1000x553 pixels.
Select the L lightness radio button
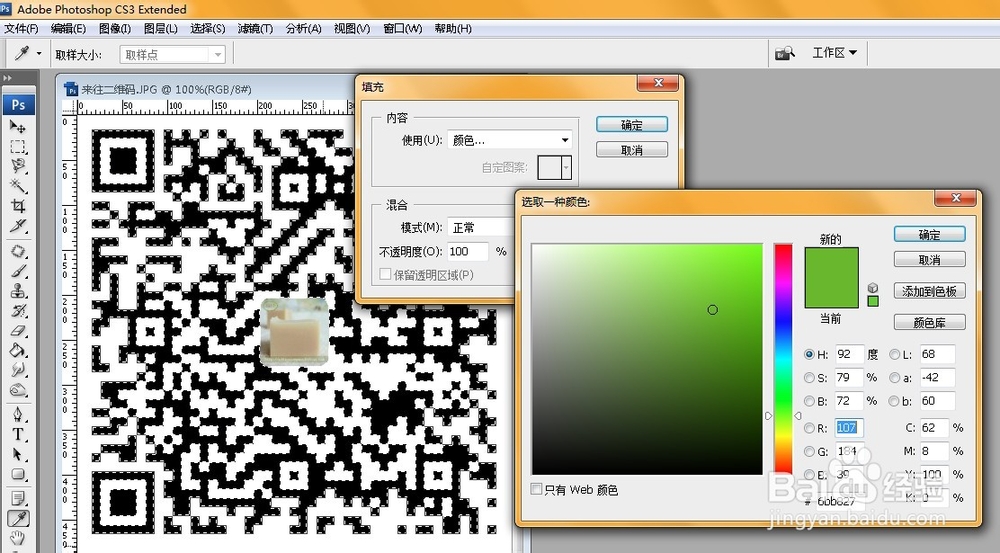point(895,354)
